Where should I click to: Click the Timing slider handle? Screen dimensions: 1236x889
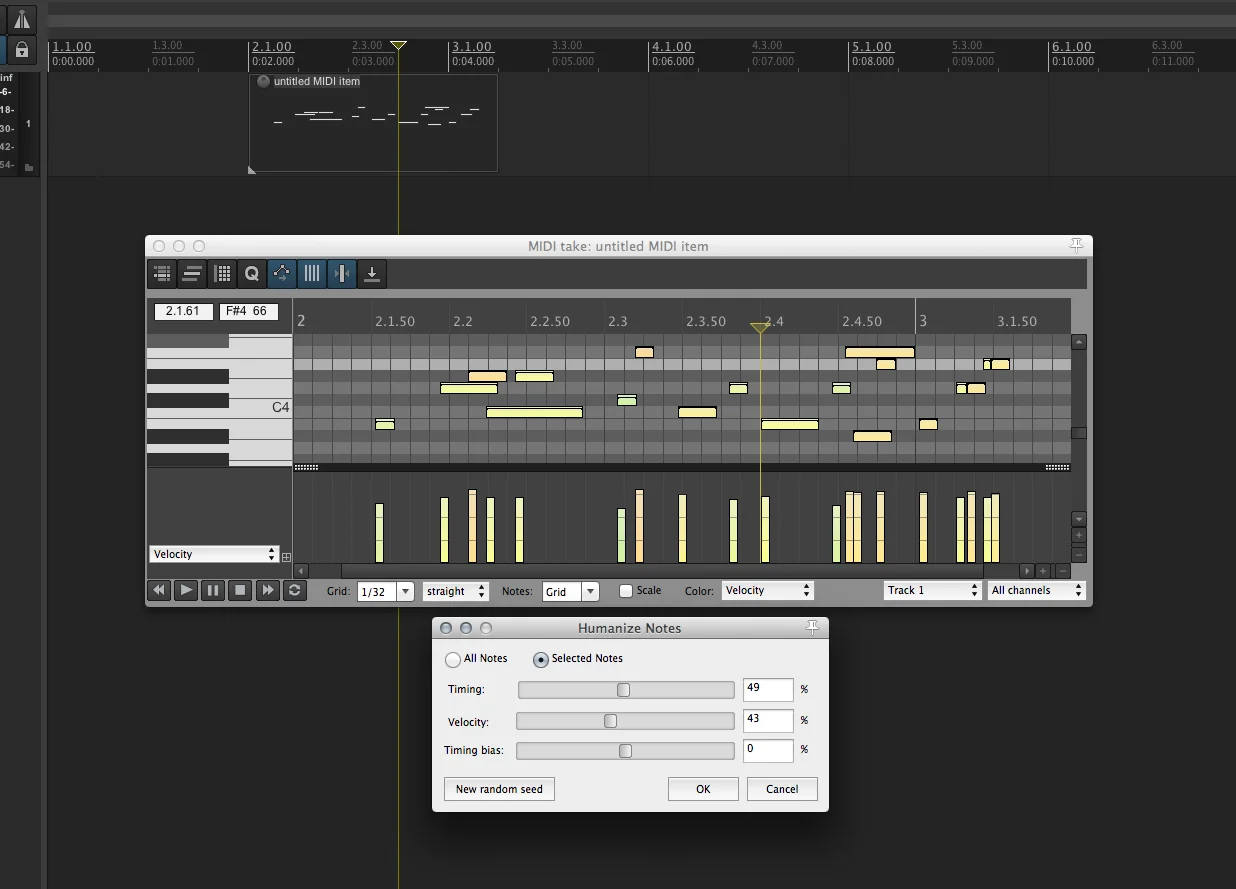pos(624,690)
